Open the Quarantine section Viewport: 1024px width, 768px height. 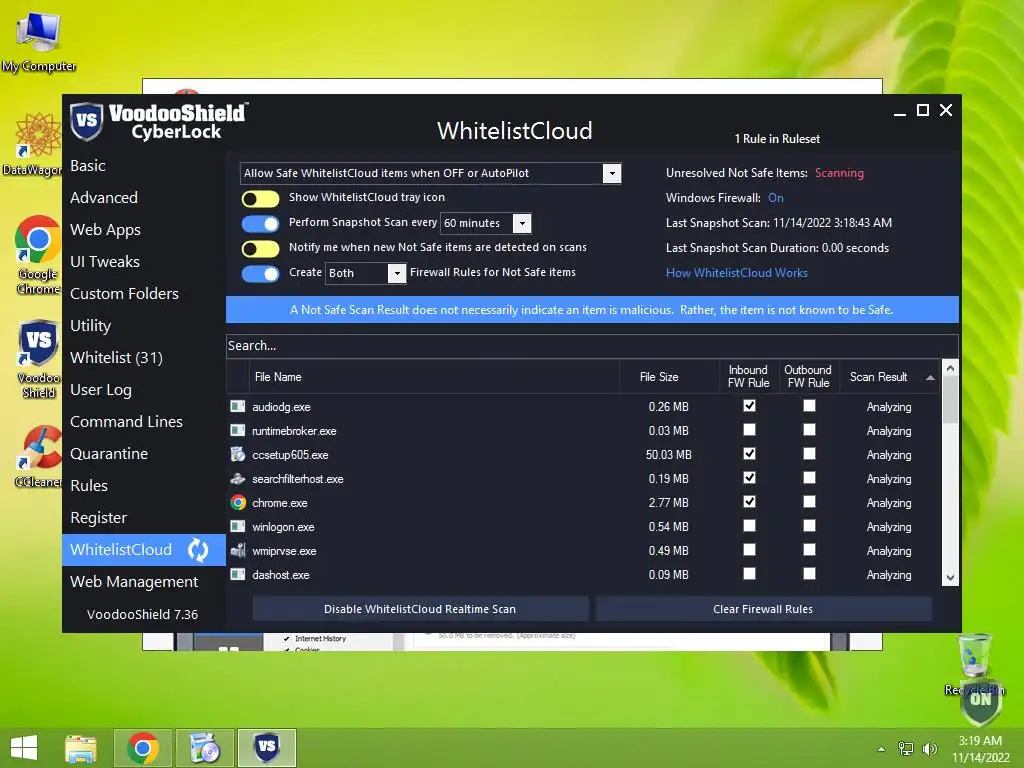[109, 454]
